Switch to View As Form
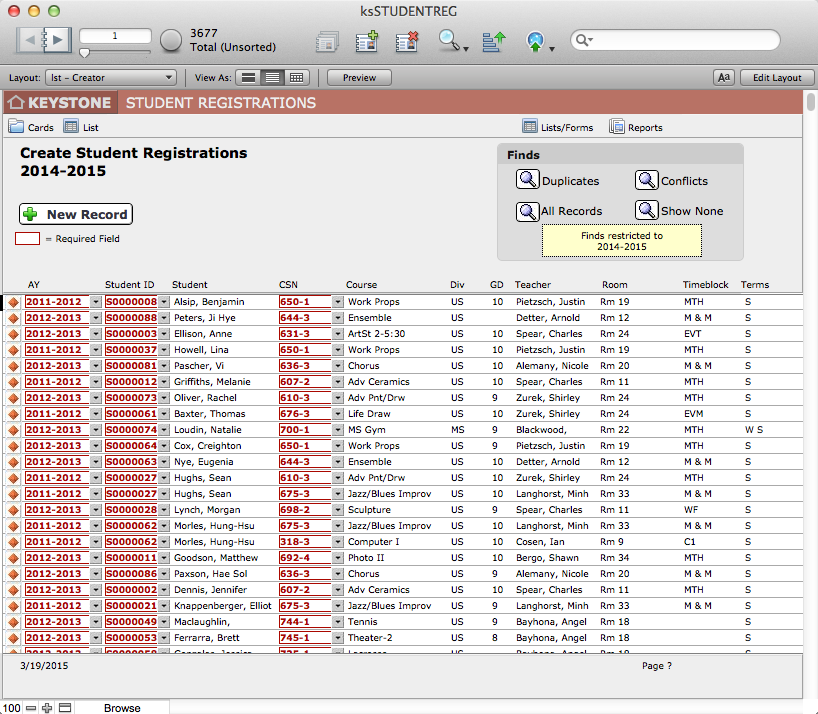 (248, 78)
